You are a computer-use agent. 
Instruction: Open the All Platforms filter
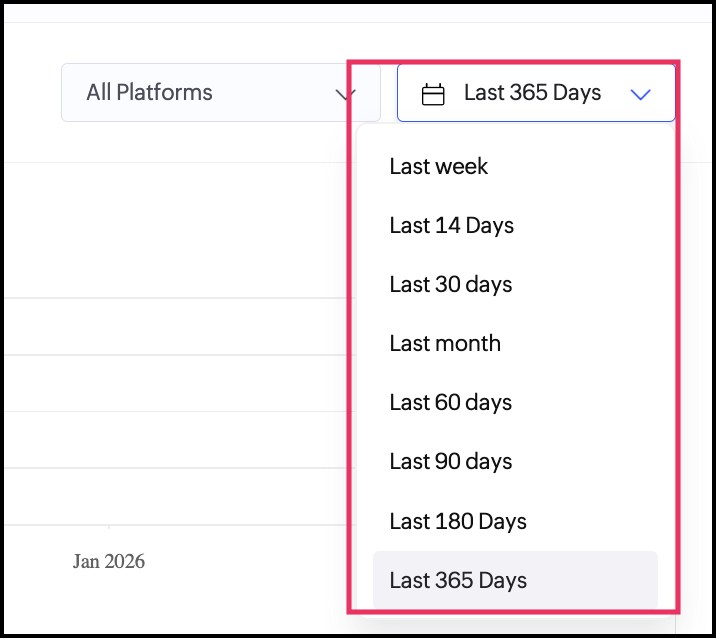(220, 93)
